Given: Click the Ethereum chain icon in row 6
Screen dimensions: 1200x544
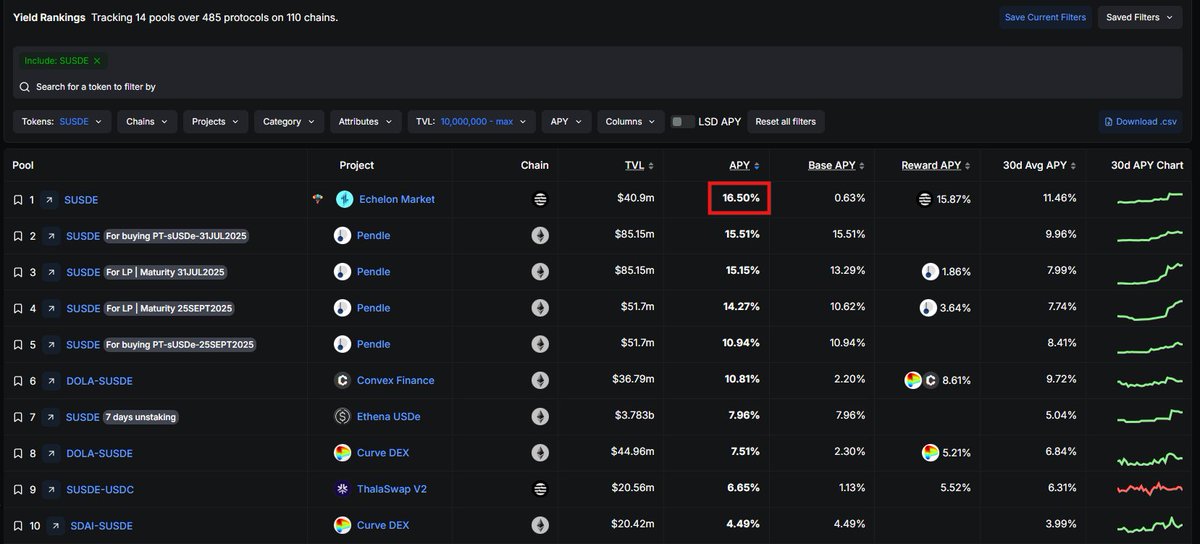Looking at the screenshot, I should click(540, 380).
